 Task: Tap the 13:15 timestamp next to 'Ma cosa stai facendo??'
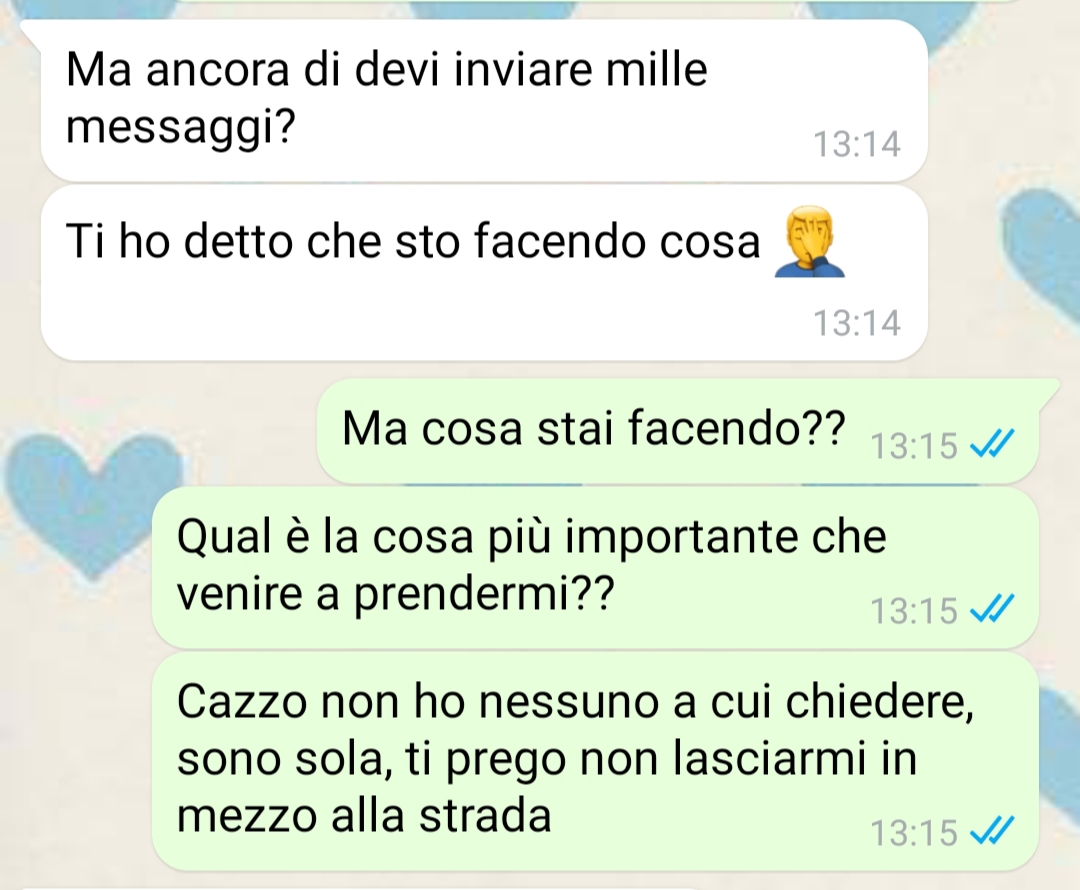click(915, 445)
